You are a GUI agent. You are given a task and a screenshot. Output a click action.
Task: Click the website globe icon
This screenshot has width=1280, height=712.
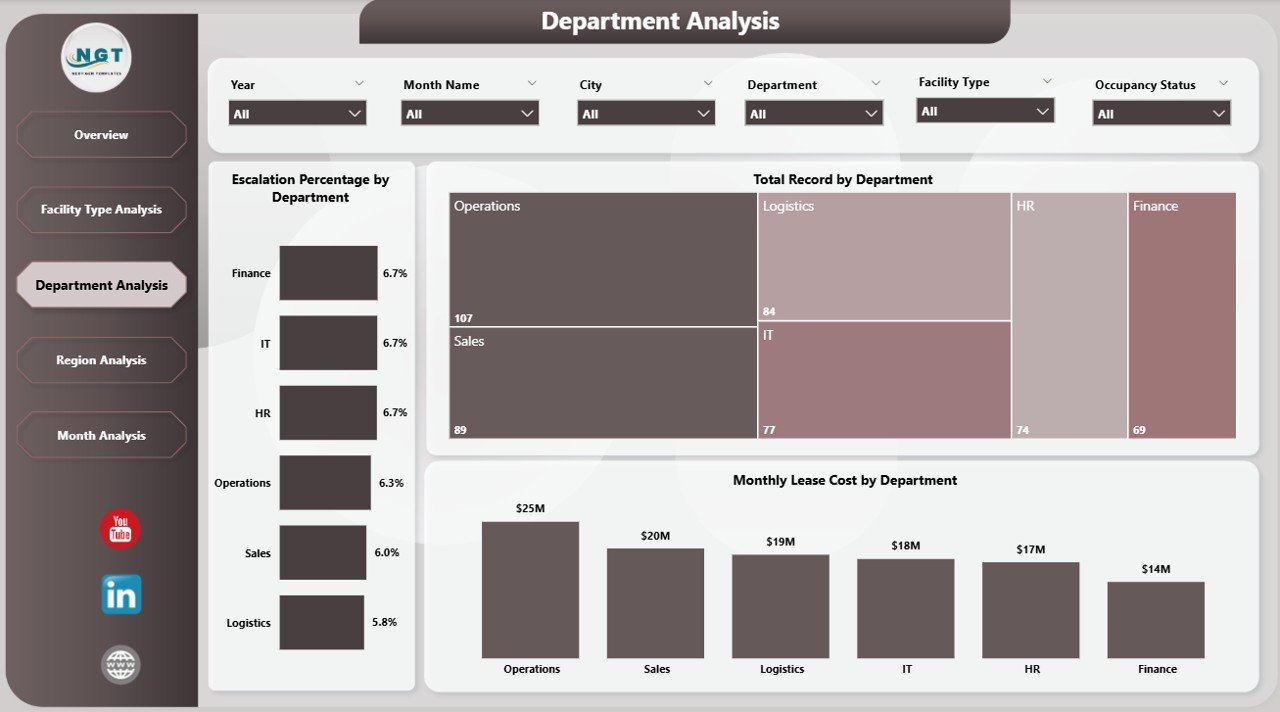(x=121, y=665)
